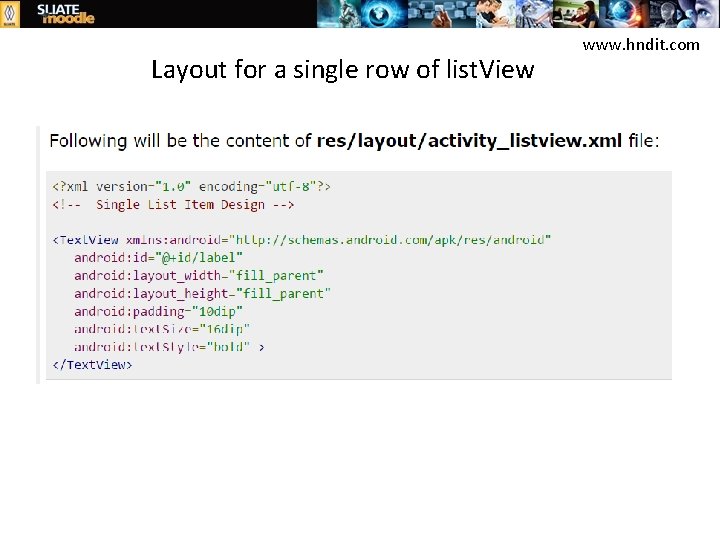This screenshot has width=720, height=540.
Task: Select the bold filename res/layout/activity_listview.xml
Action: pyautogui.click(x=469, y=141)
